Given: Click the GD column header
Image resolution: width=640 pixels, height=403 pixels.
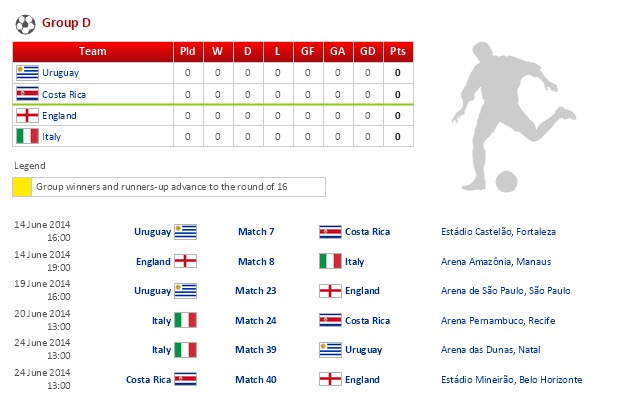Looking at the screenshot, I should pos(368,52).
